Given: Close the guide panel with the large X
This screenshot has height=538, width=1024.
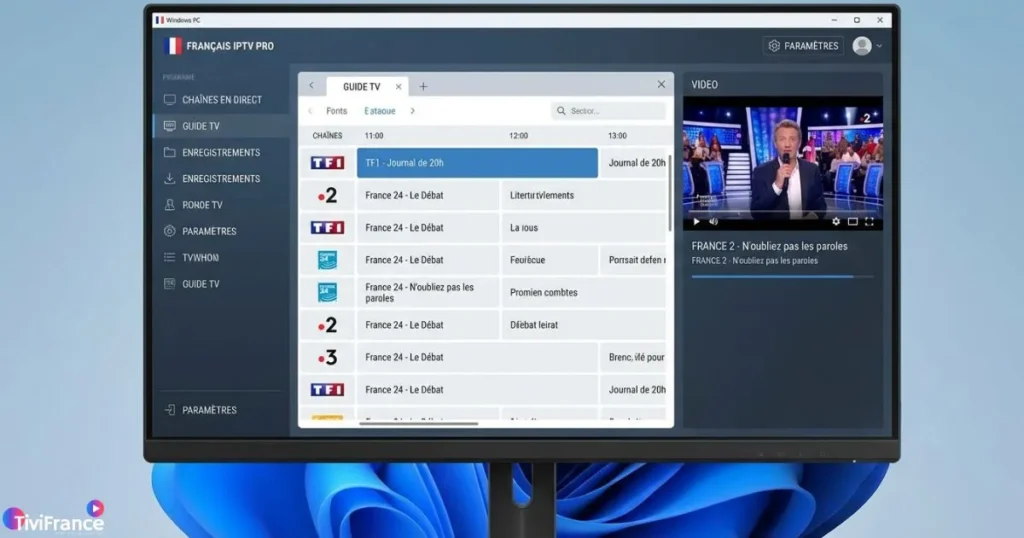Looking at the screenshot, I should click(661, 84).
